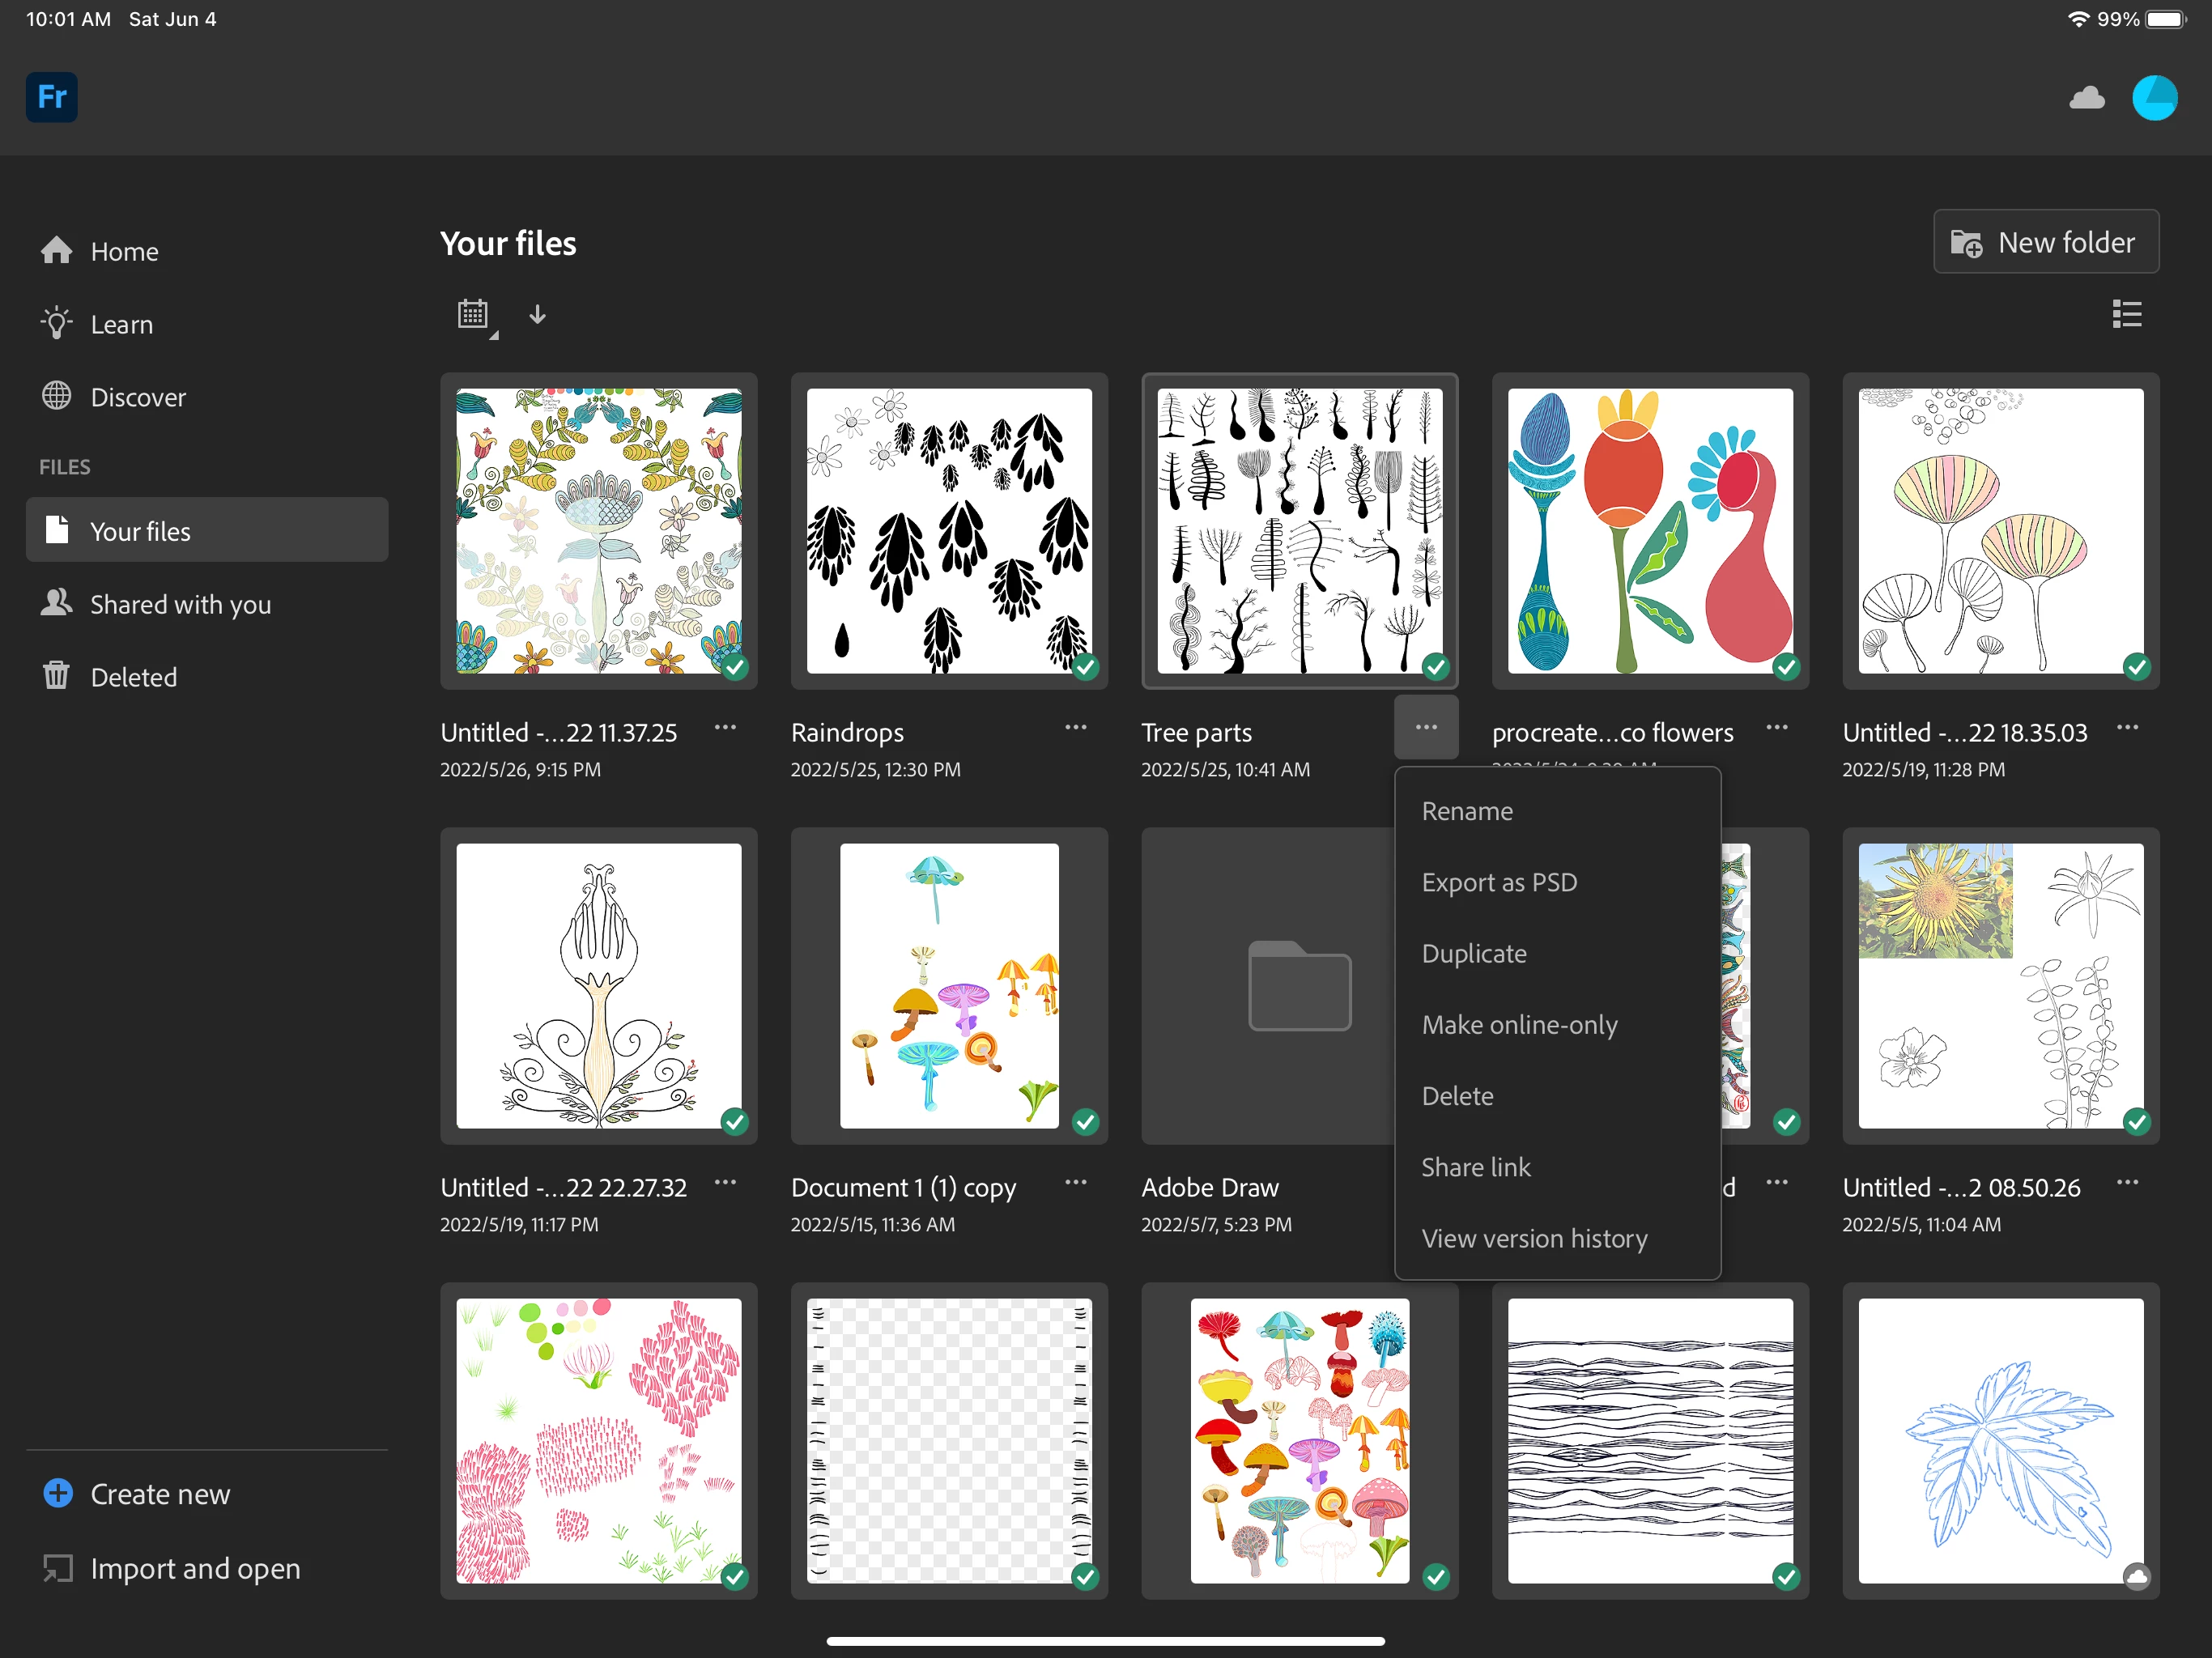Select Make online-only in the menu
This screenshot has width=2212, height=1658.
coord(1518,1025)
